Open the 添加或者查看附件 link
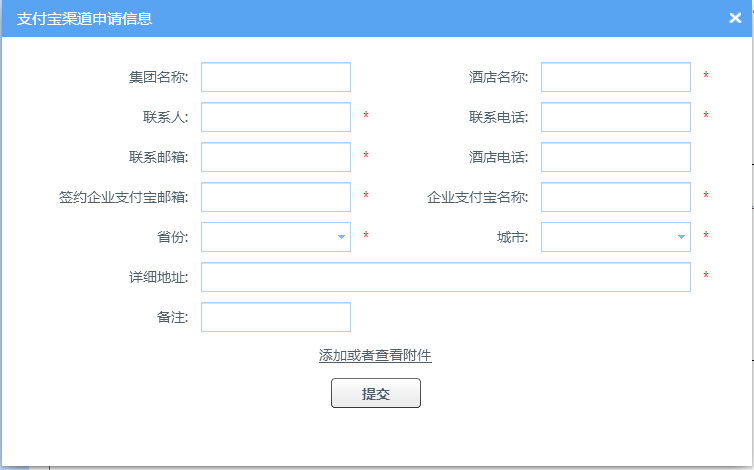Viewport: 754px width, 470px height. click(375, 355)
